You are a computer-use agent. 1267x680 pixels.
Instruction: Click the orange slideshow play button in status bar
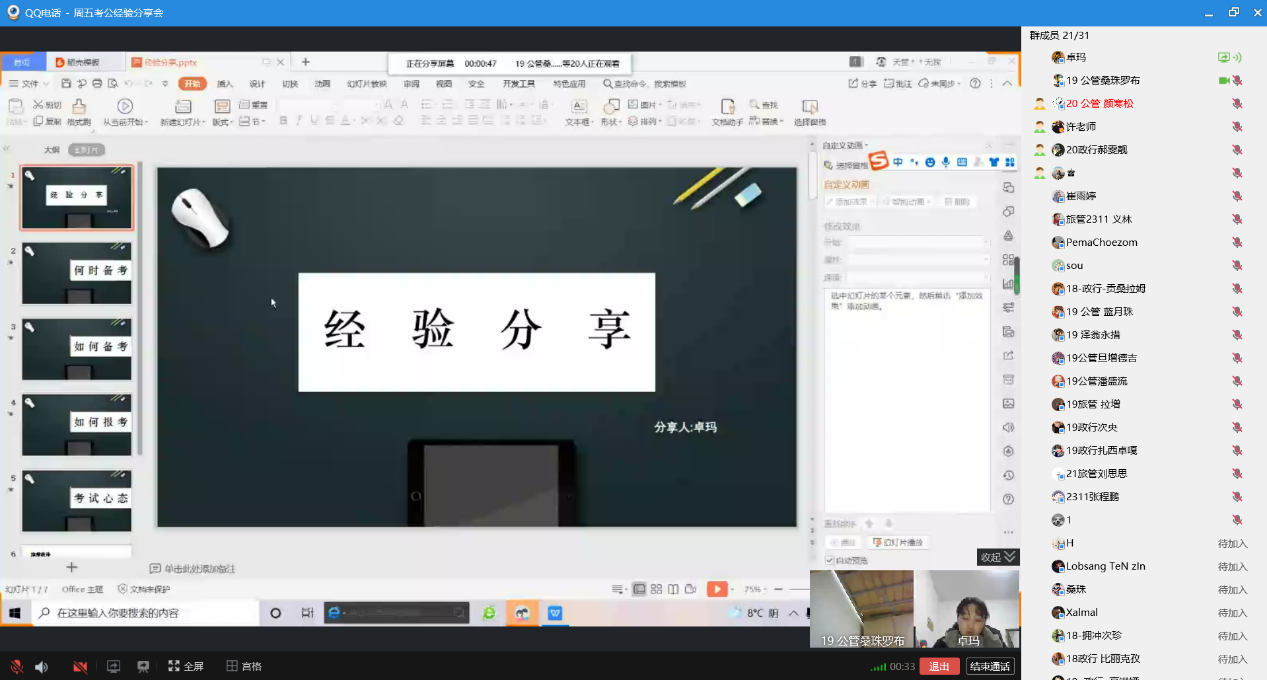click(717, 589)
